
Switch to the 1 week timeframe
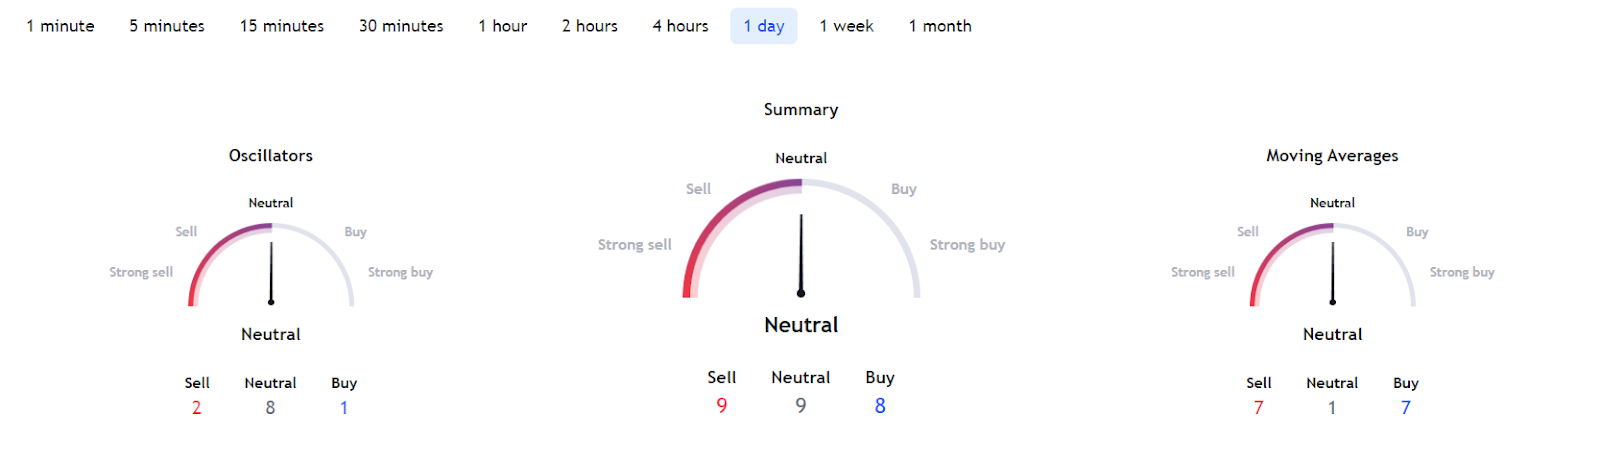point(847,26)
